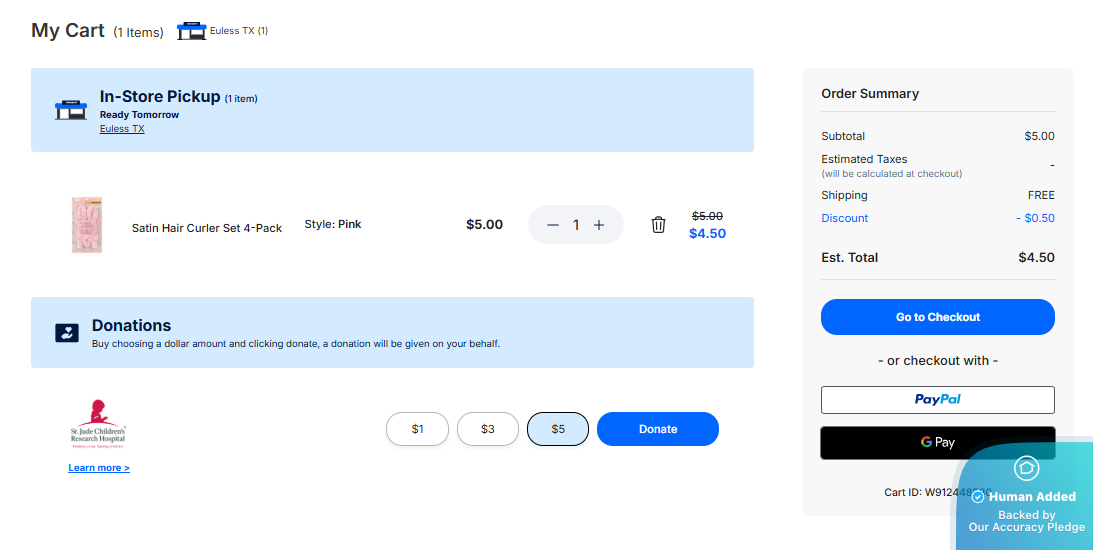Follow the Learn more link
1093x550 pixels.
point(99,468)
